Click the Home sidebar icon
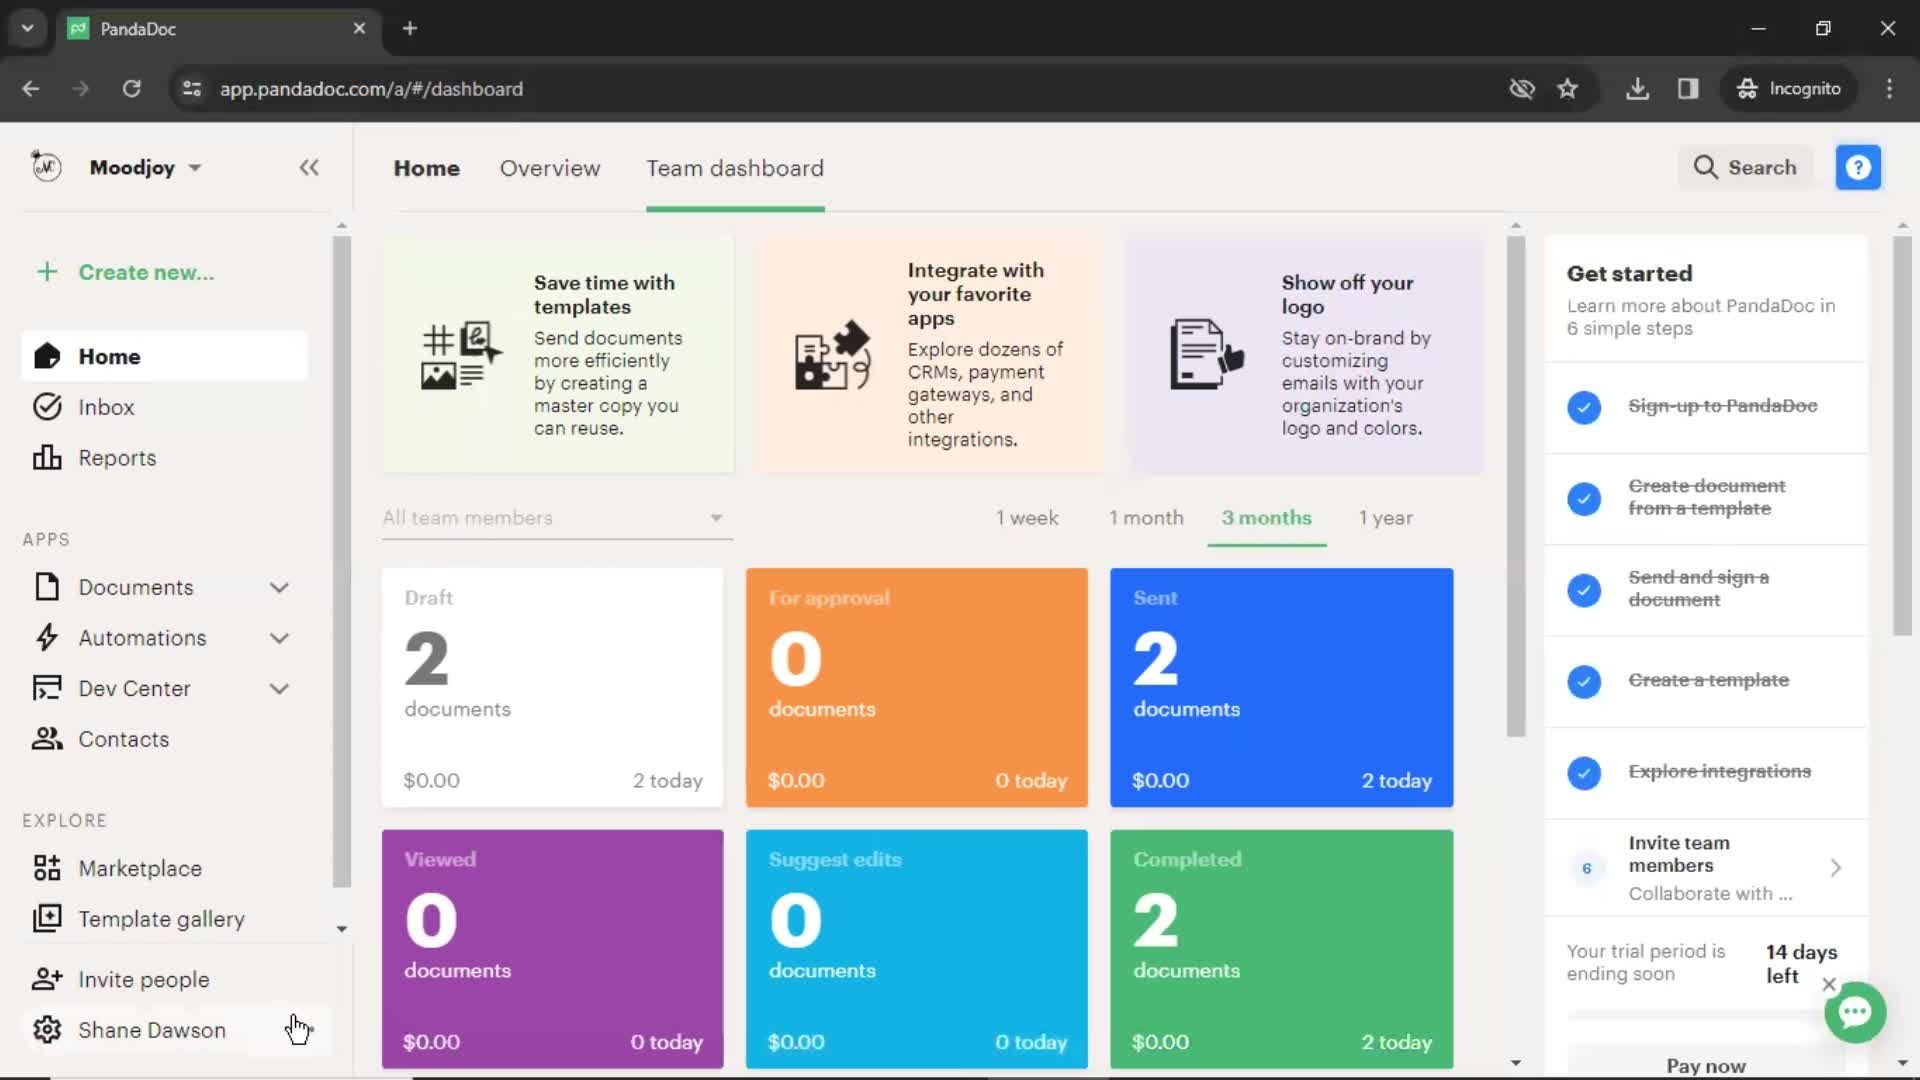The width and height of the screenshot is (1920, 1080). click(44, 356)
